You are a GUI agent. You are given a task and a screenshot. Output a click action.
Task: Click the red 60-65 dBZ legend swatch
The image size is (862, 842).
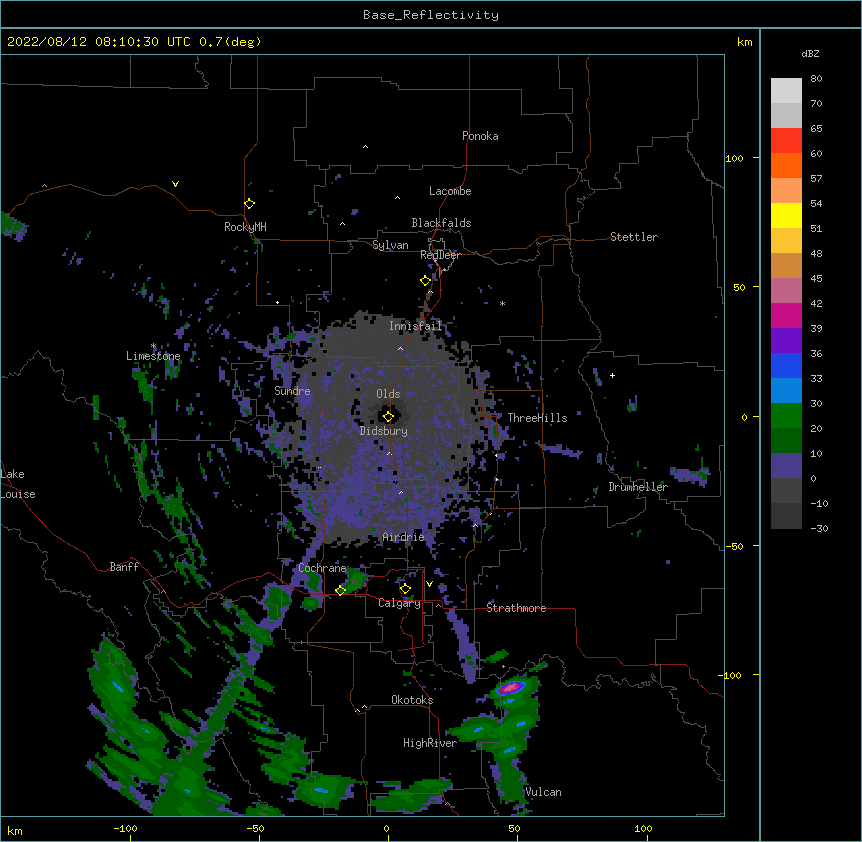(786, 141)
